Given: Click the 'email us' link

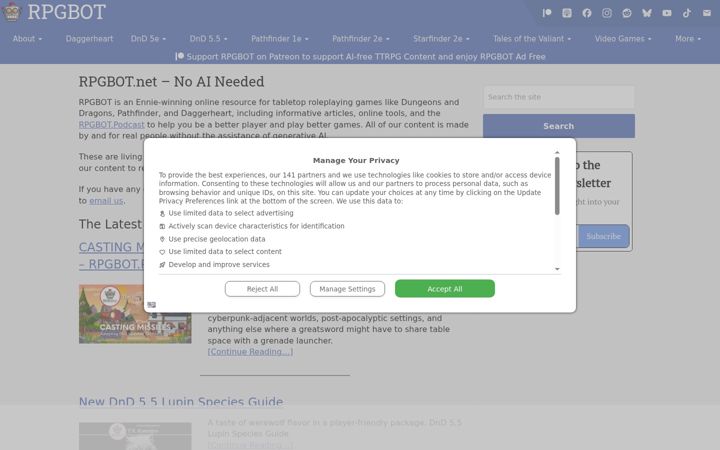Looking at the screenshot, I should pyautogui.click(x=106, y=201).
